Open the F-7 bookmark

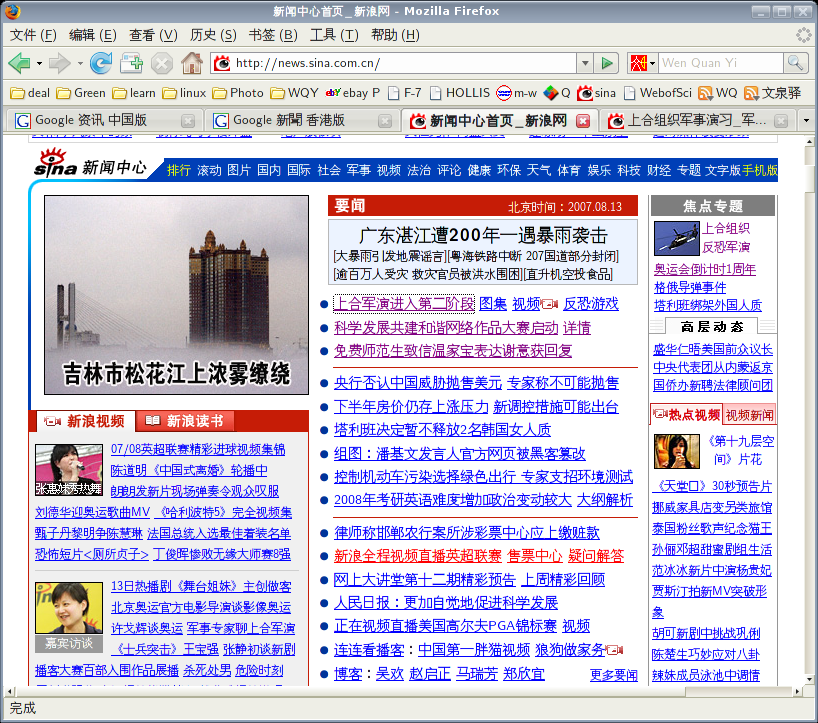[x=405, y=93]
